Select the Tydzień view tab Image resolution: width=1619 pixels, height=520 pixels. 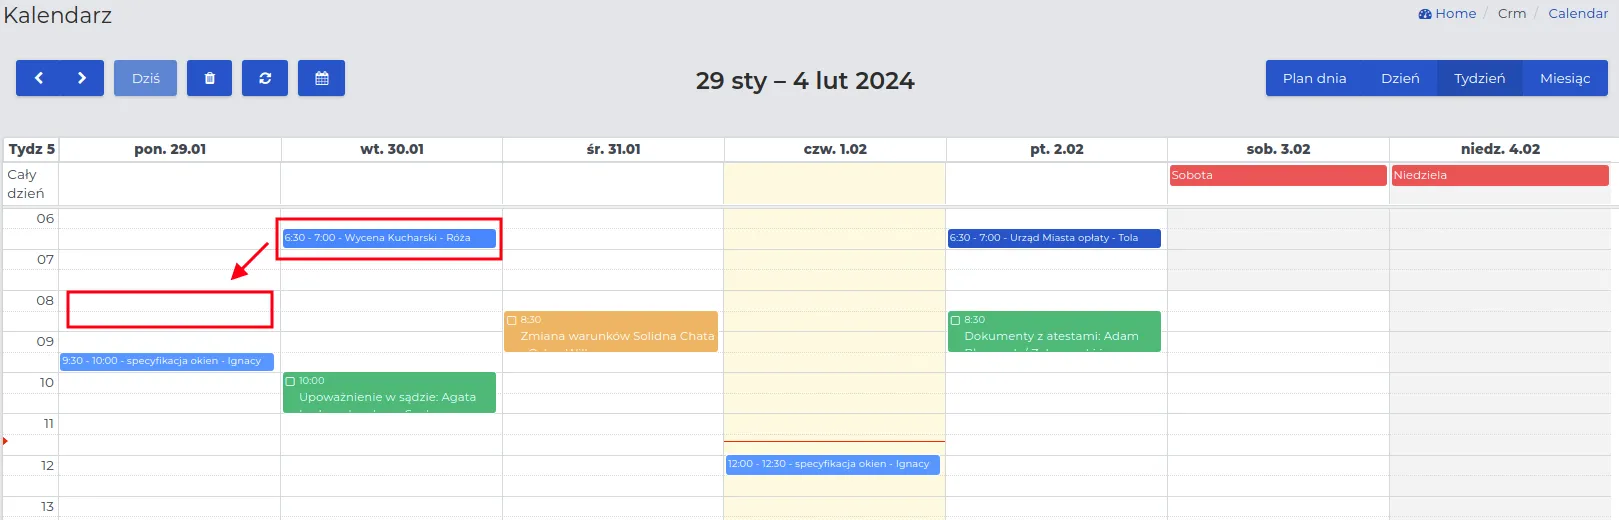pyautogui.click(x=1480, y=78)
